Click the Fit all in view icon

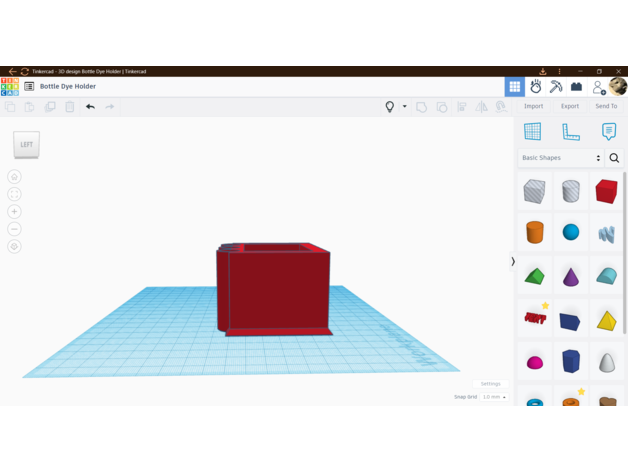coord(14,194)
